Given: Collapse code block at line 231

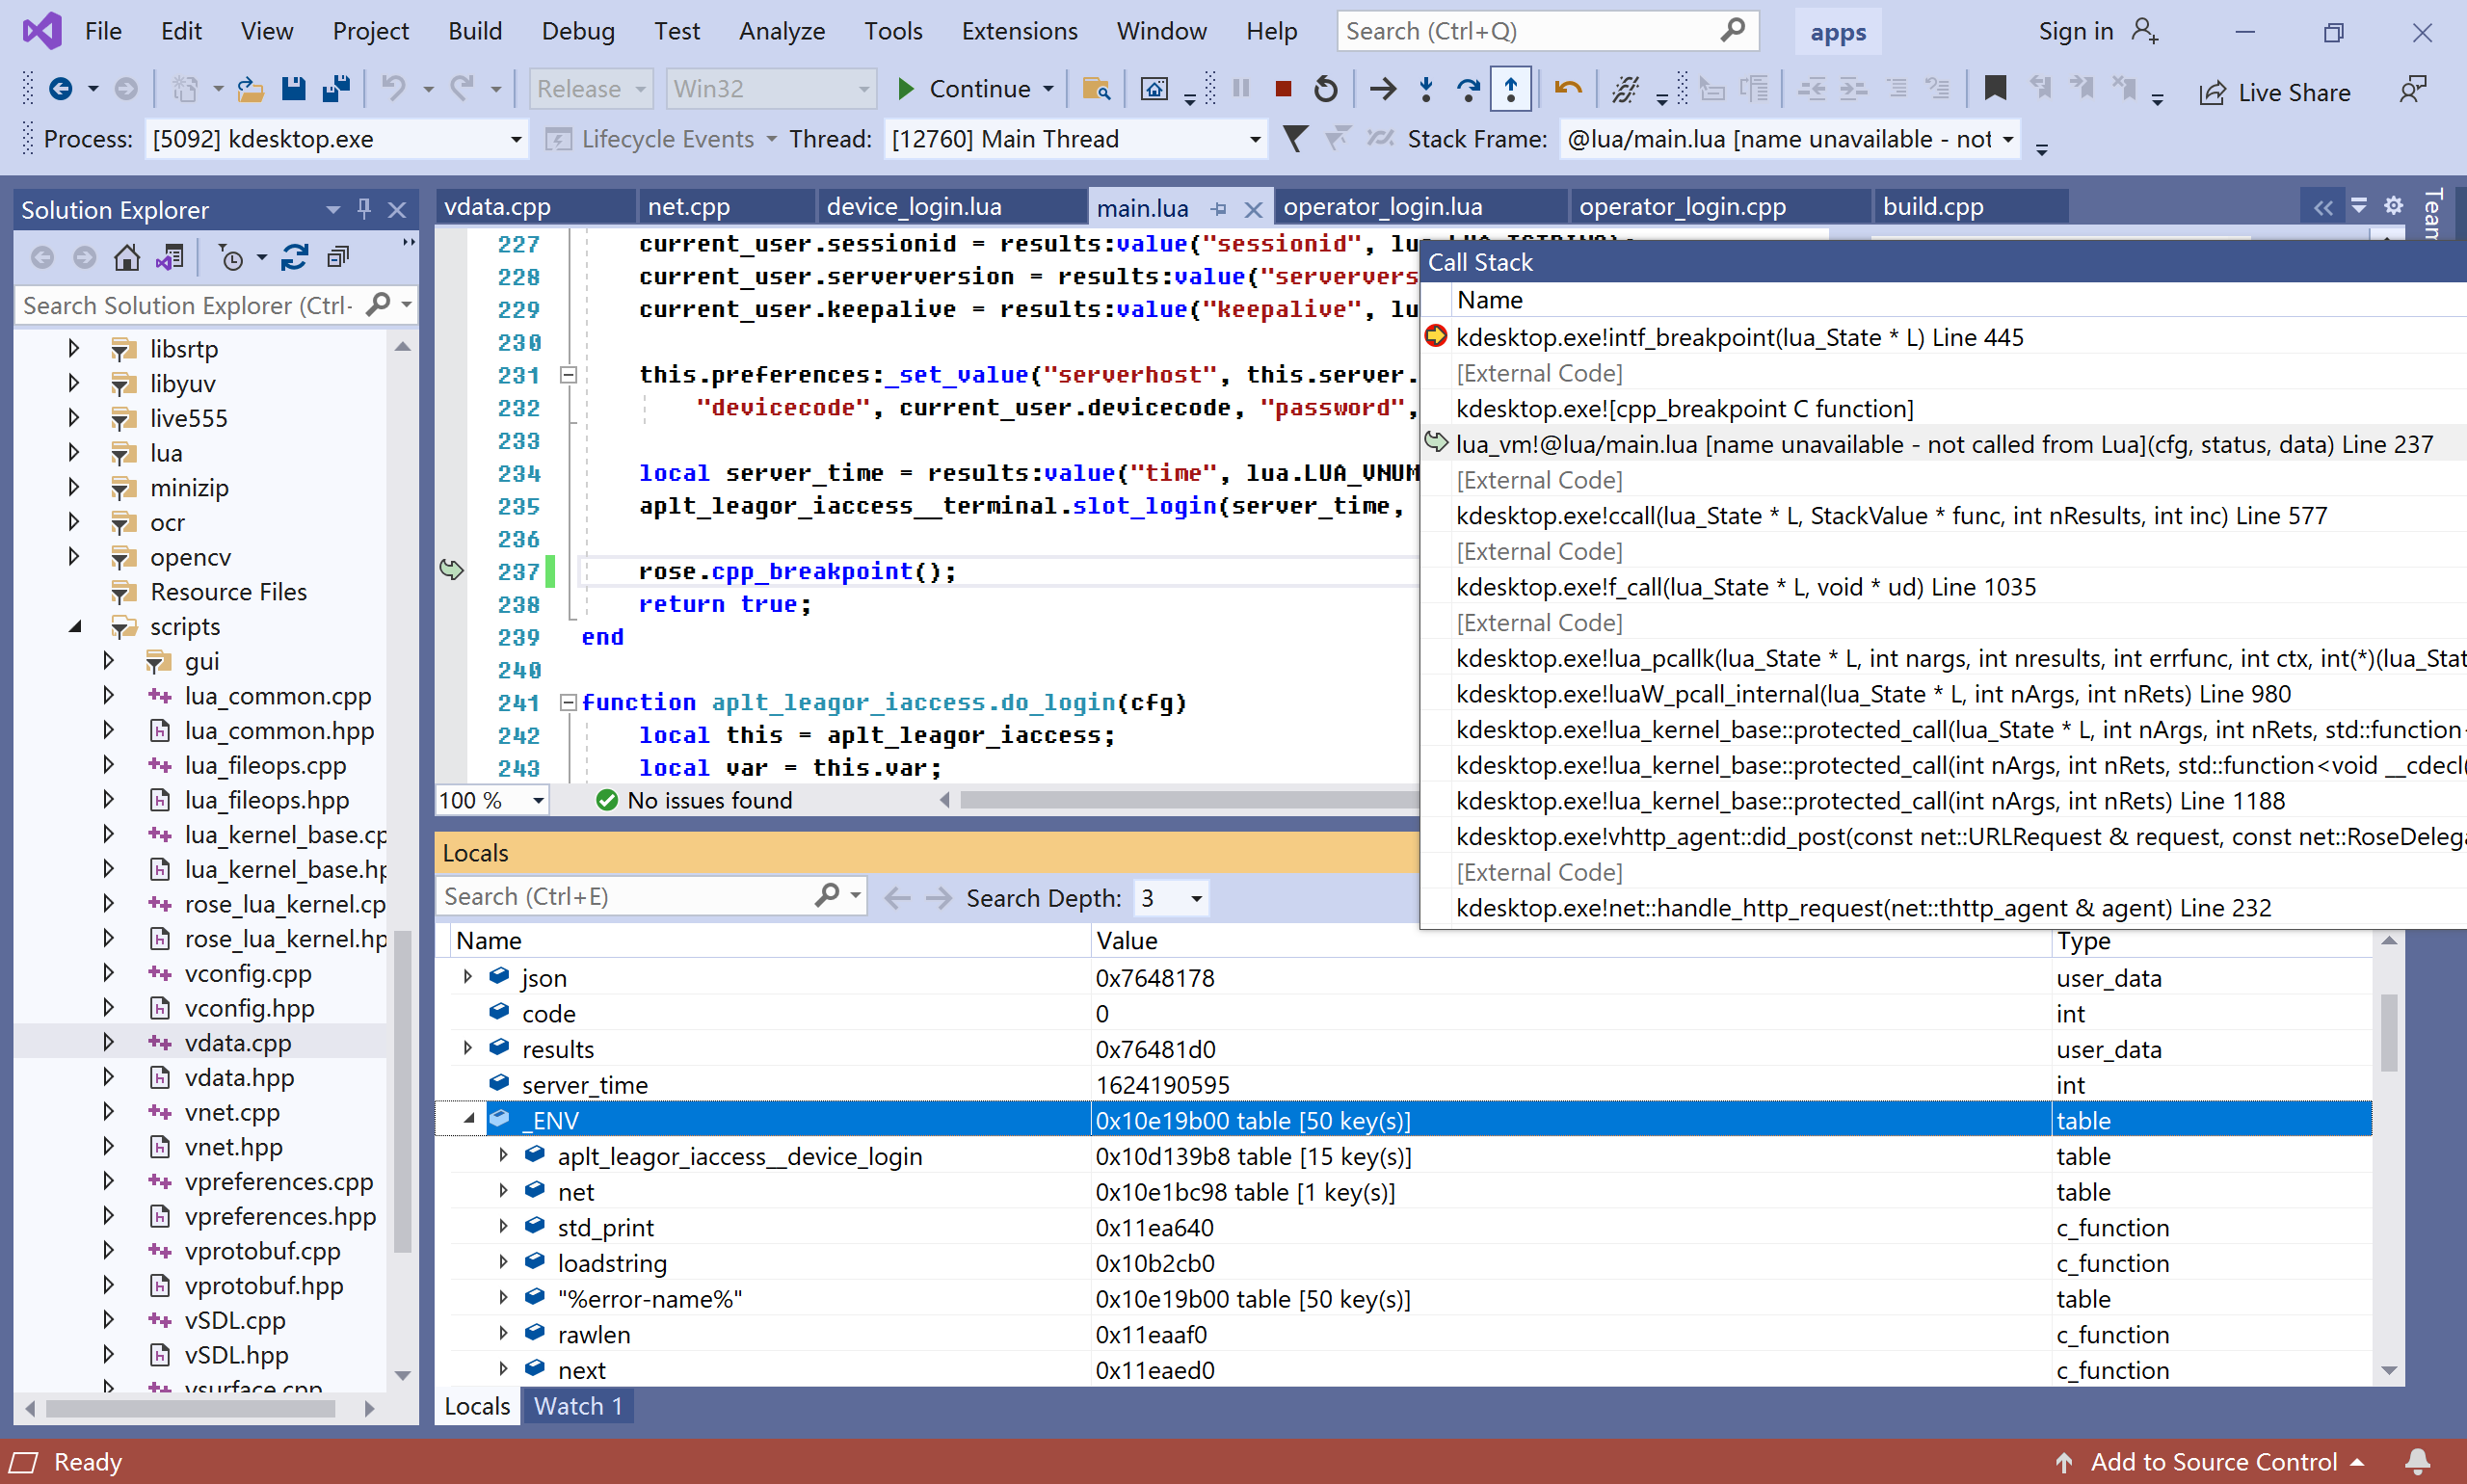Looking at the screenshot, I should pyautogui.click(x=568, y=375).
